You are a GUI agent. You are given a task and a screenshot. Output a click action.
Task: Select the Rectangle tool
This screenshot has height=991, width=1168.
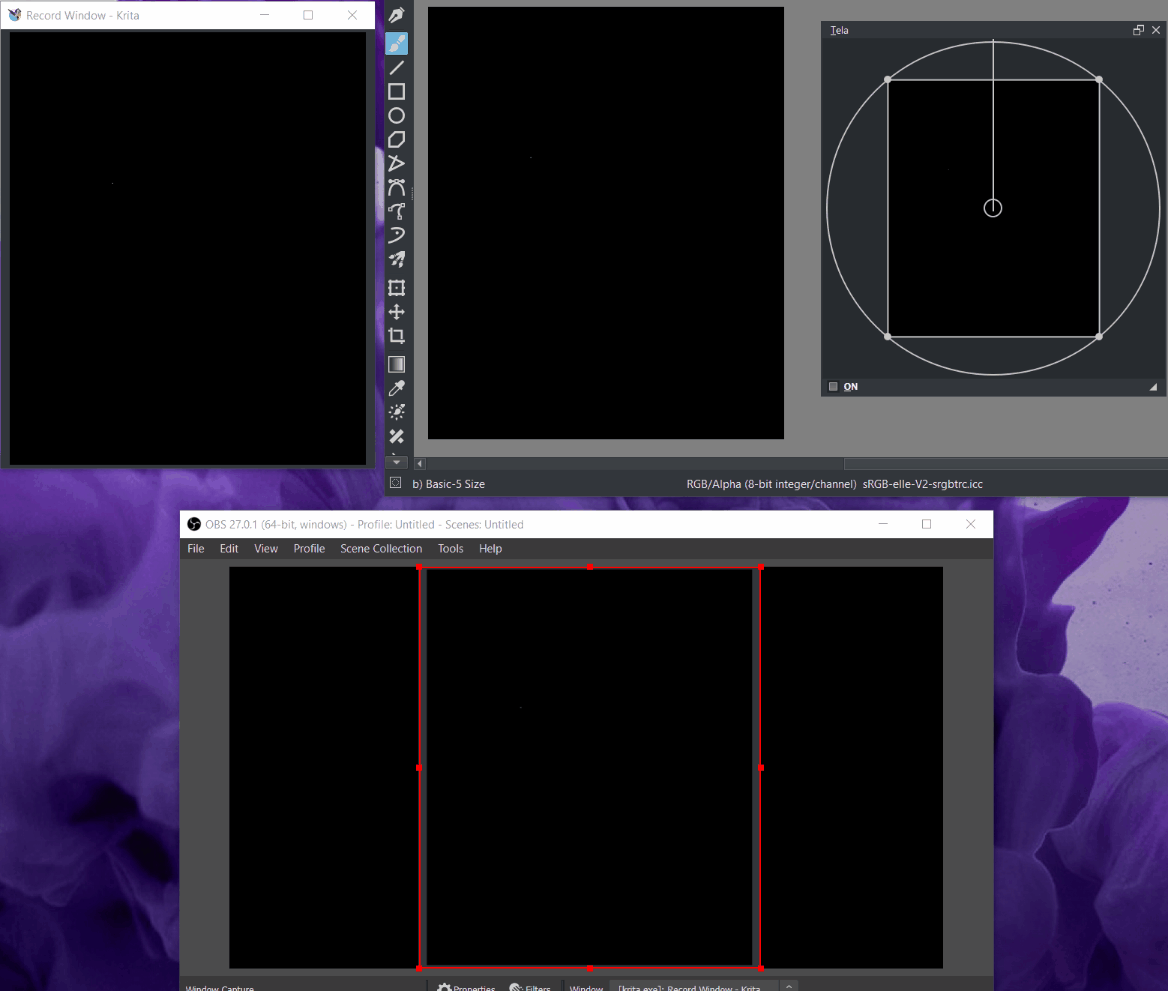click(x=397, y=92)
